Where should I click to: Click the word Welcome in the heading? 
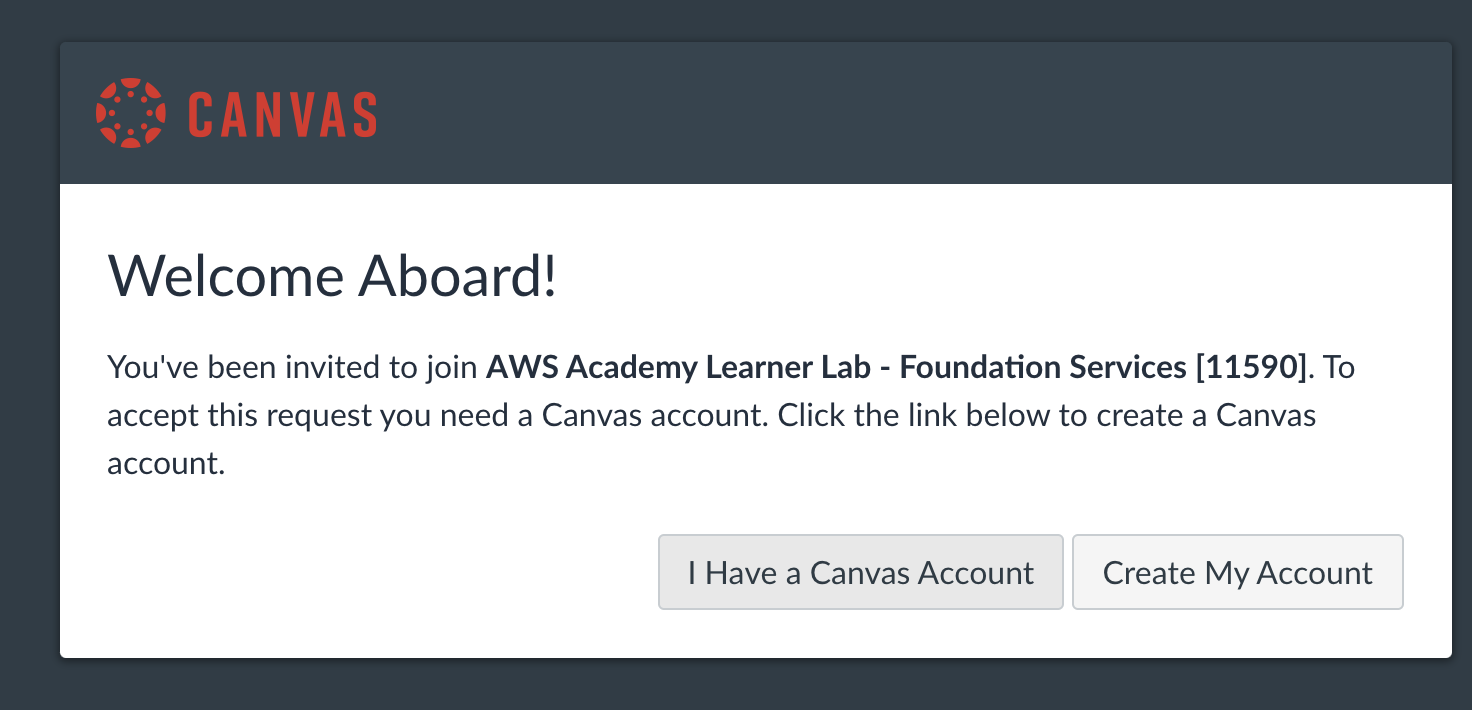coord(225,275)
